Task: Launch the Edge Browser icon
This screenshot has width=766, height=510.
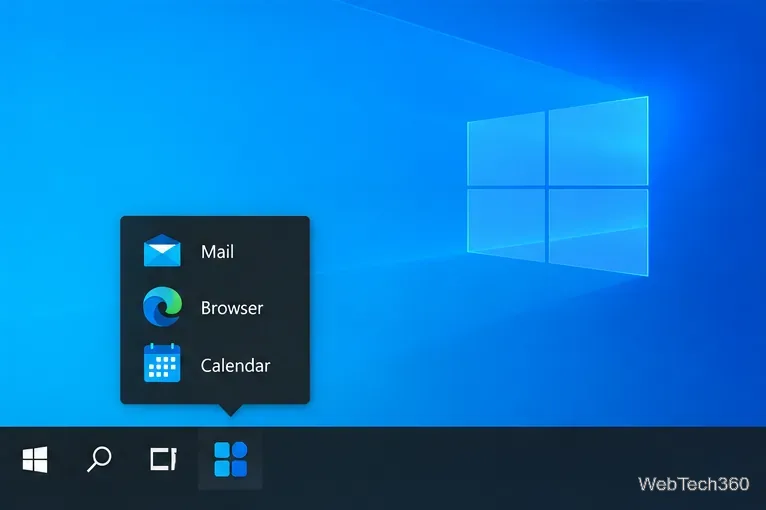Action: tap(162, 307)
